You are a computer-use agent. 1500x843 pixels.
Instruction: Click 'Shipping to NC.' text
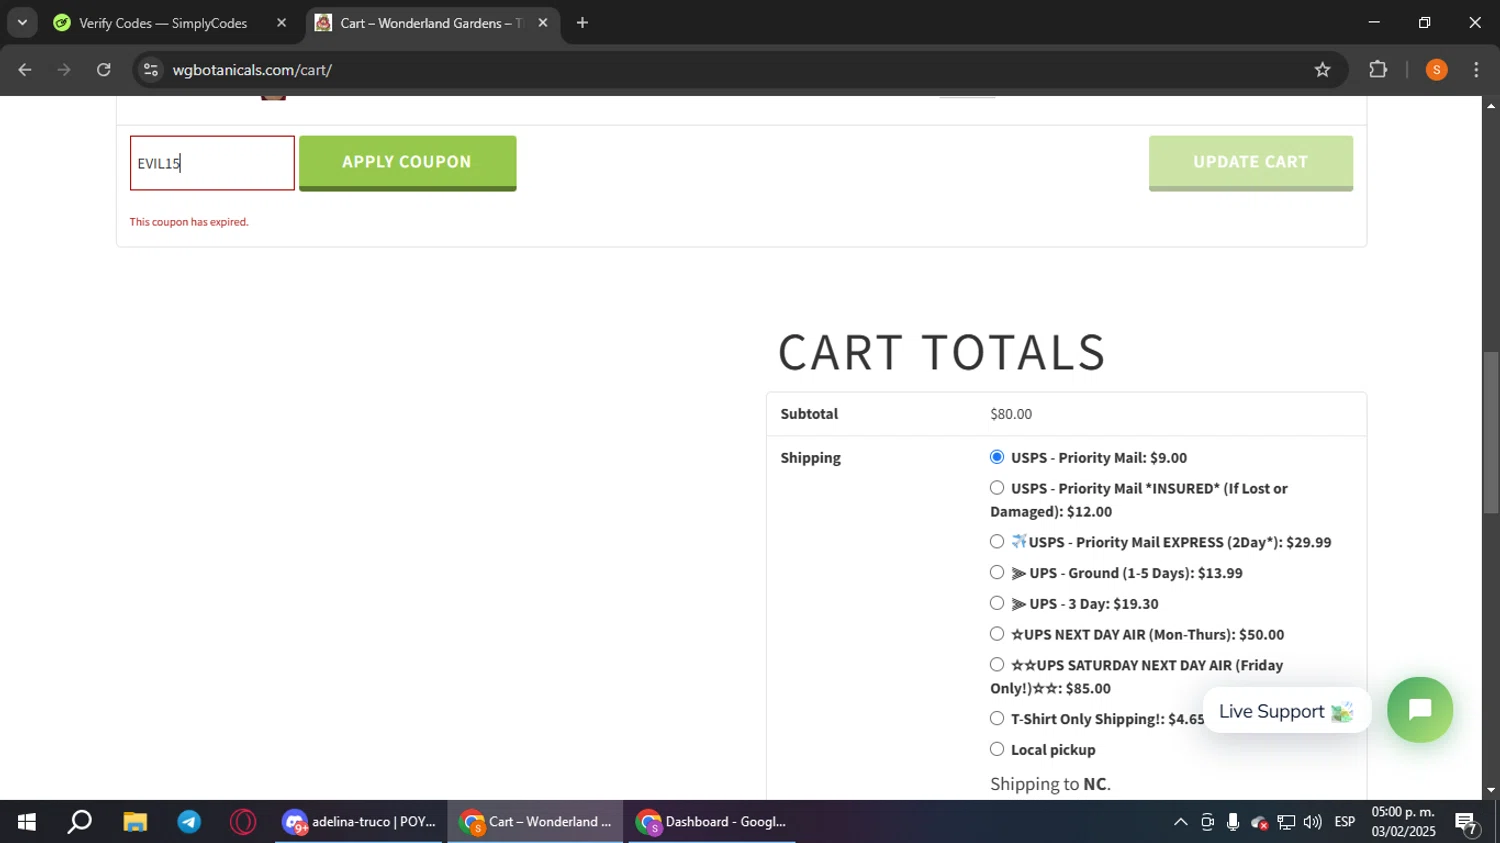pyautogui.click(x=1050, y=784)
